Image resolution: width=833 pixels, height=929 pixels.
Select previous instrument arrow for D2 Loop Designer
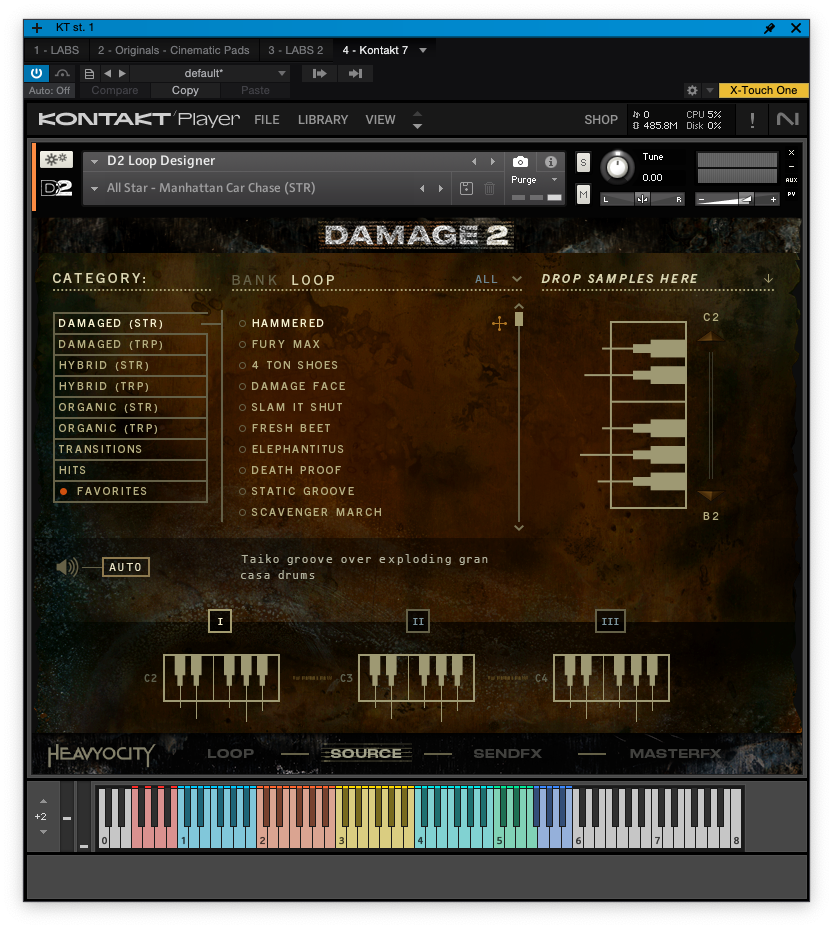(x=473, y=161)
